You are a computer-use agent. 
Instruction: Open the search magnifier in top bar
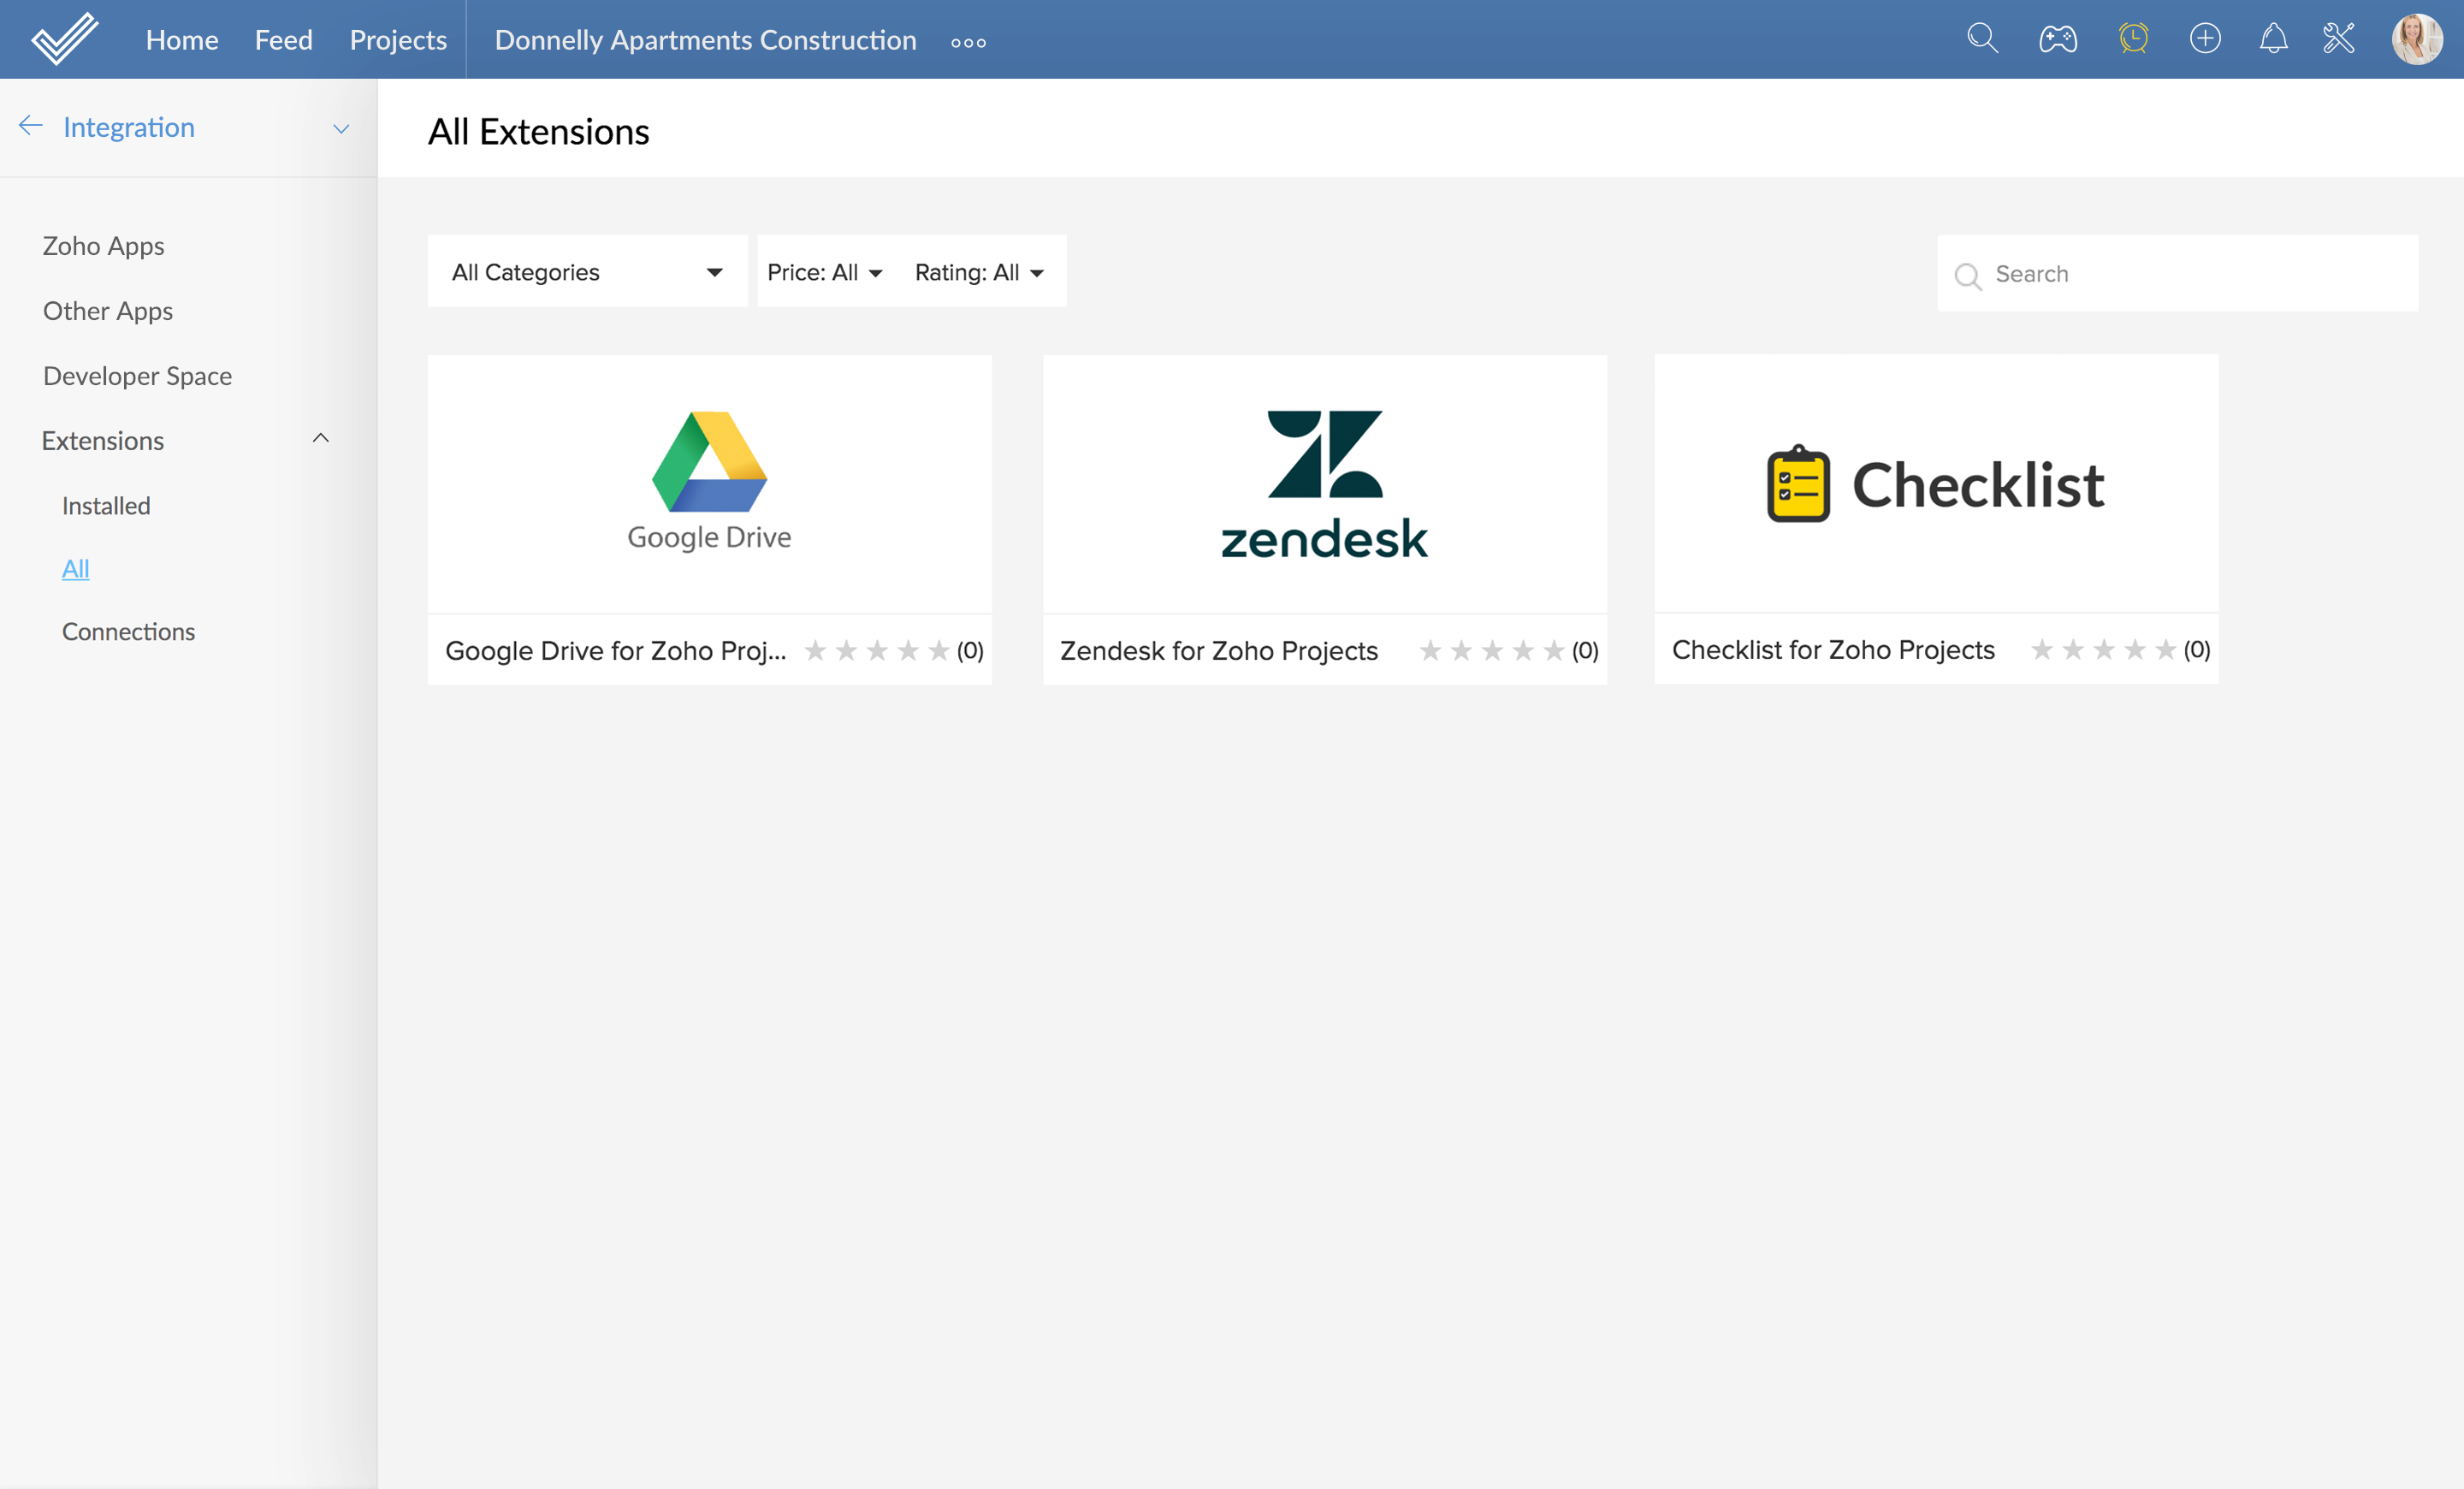click(x=1982, y=39)
